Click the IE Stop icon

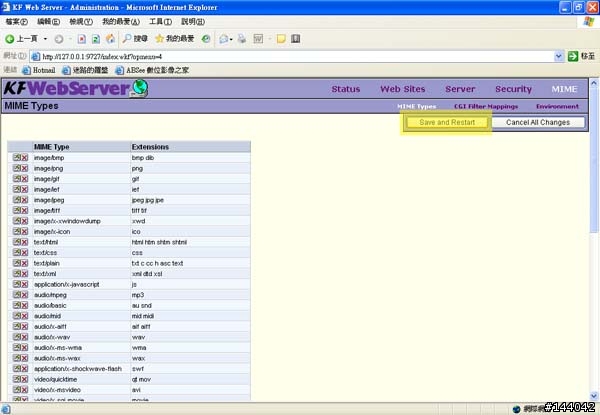coord(82,39)
